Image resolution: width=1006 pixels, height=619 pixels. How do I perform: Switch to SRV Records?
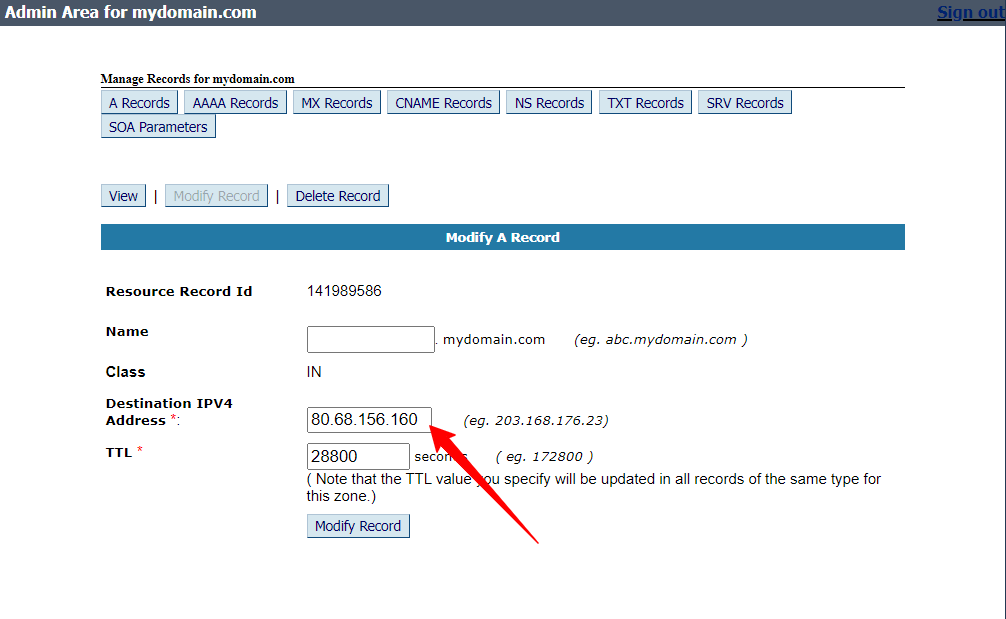point(745,103)
